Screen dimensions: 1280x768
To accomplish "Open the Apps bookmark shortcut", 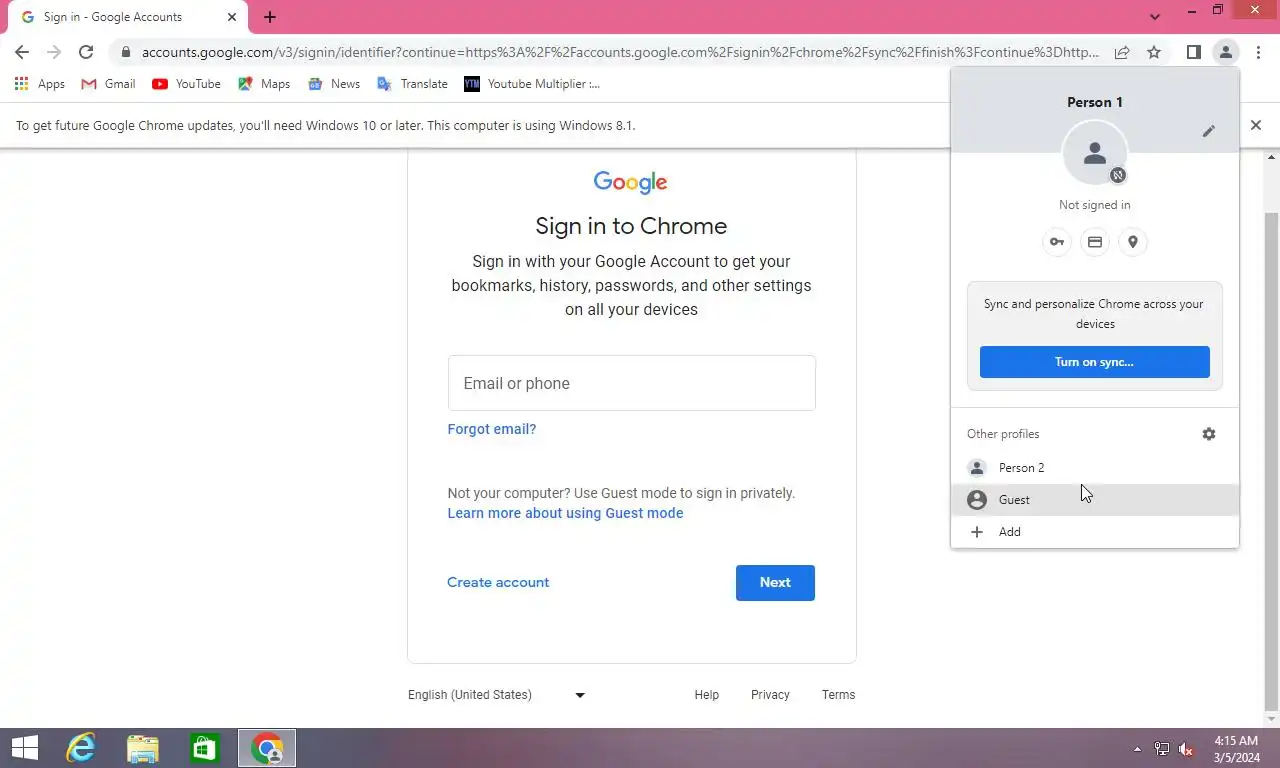I will (40, 84).
